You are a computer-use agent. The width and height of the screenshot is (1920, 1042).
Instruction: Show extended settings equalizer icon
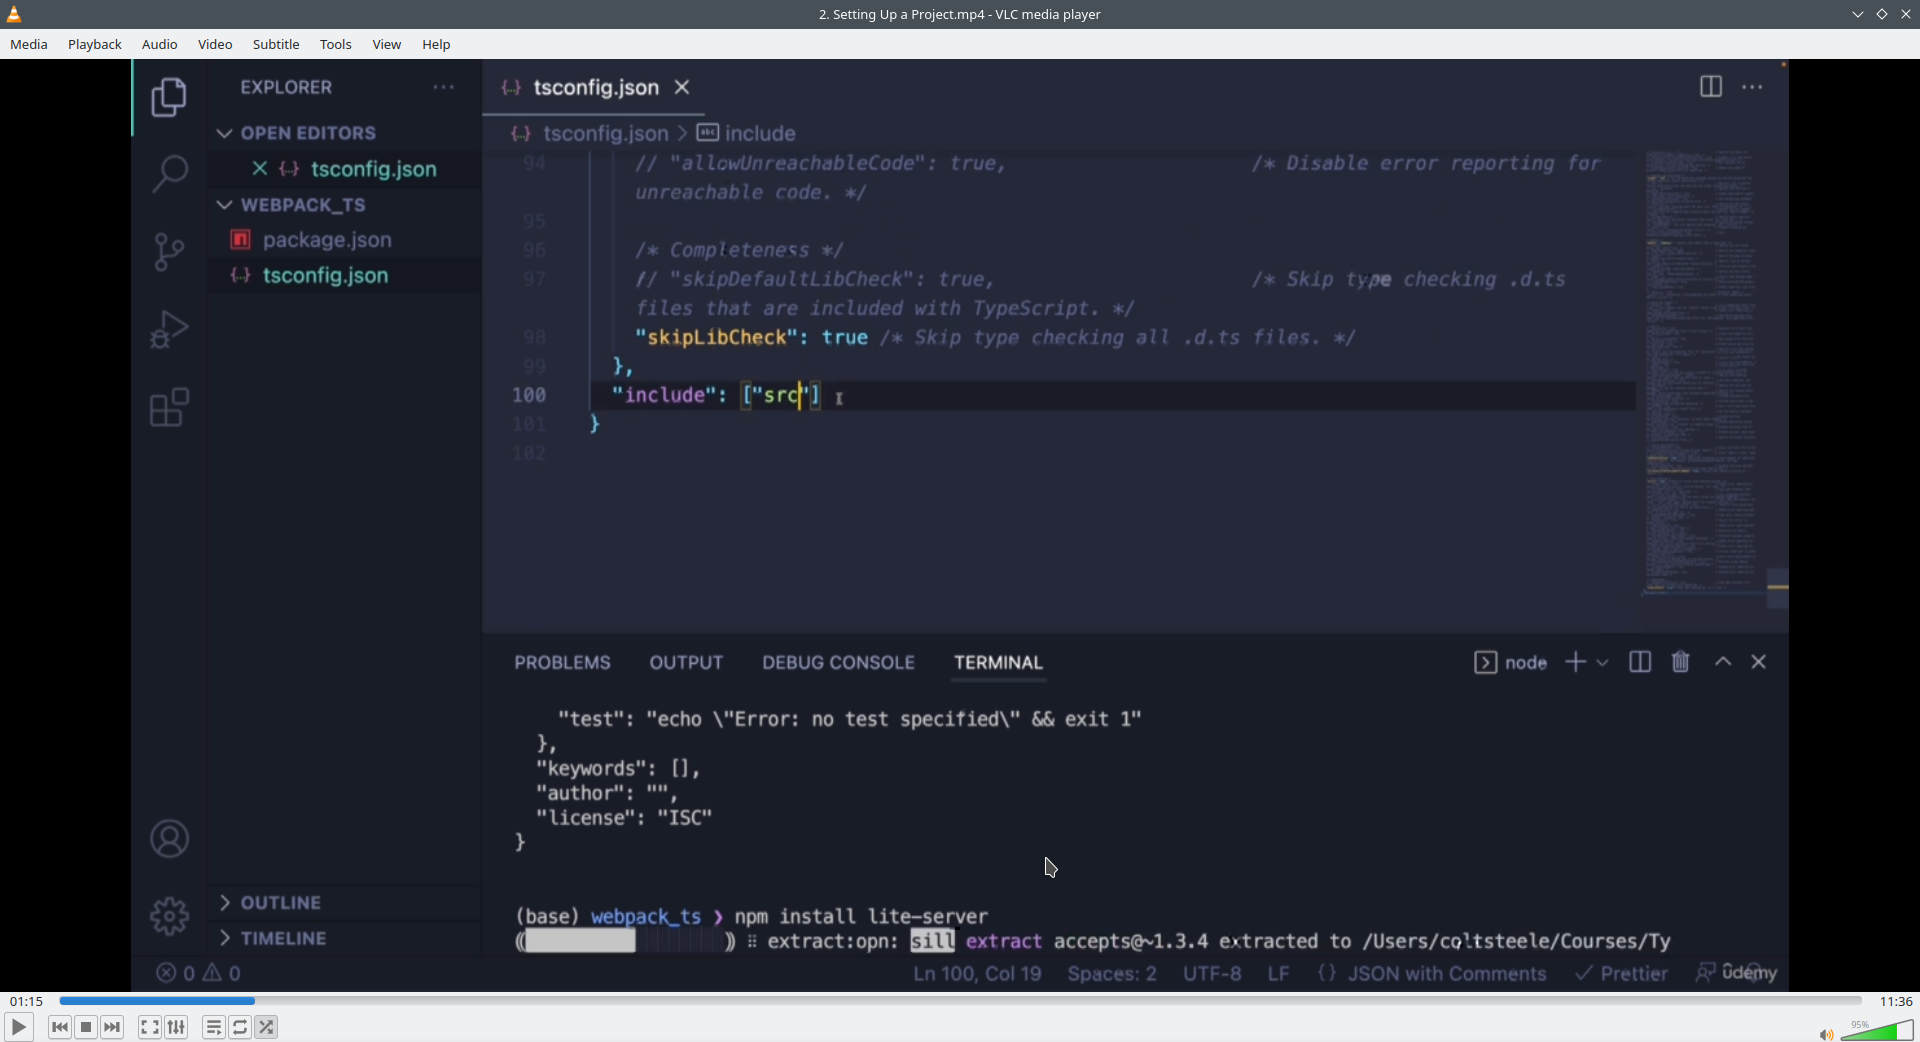tap(176, 1027)
